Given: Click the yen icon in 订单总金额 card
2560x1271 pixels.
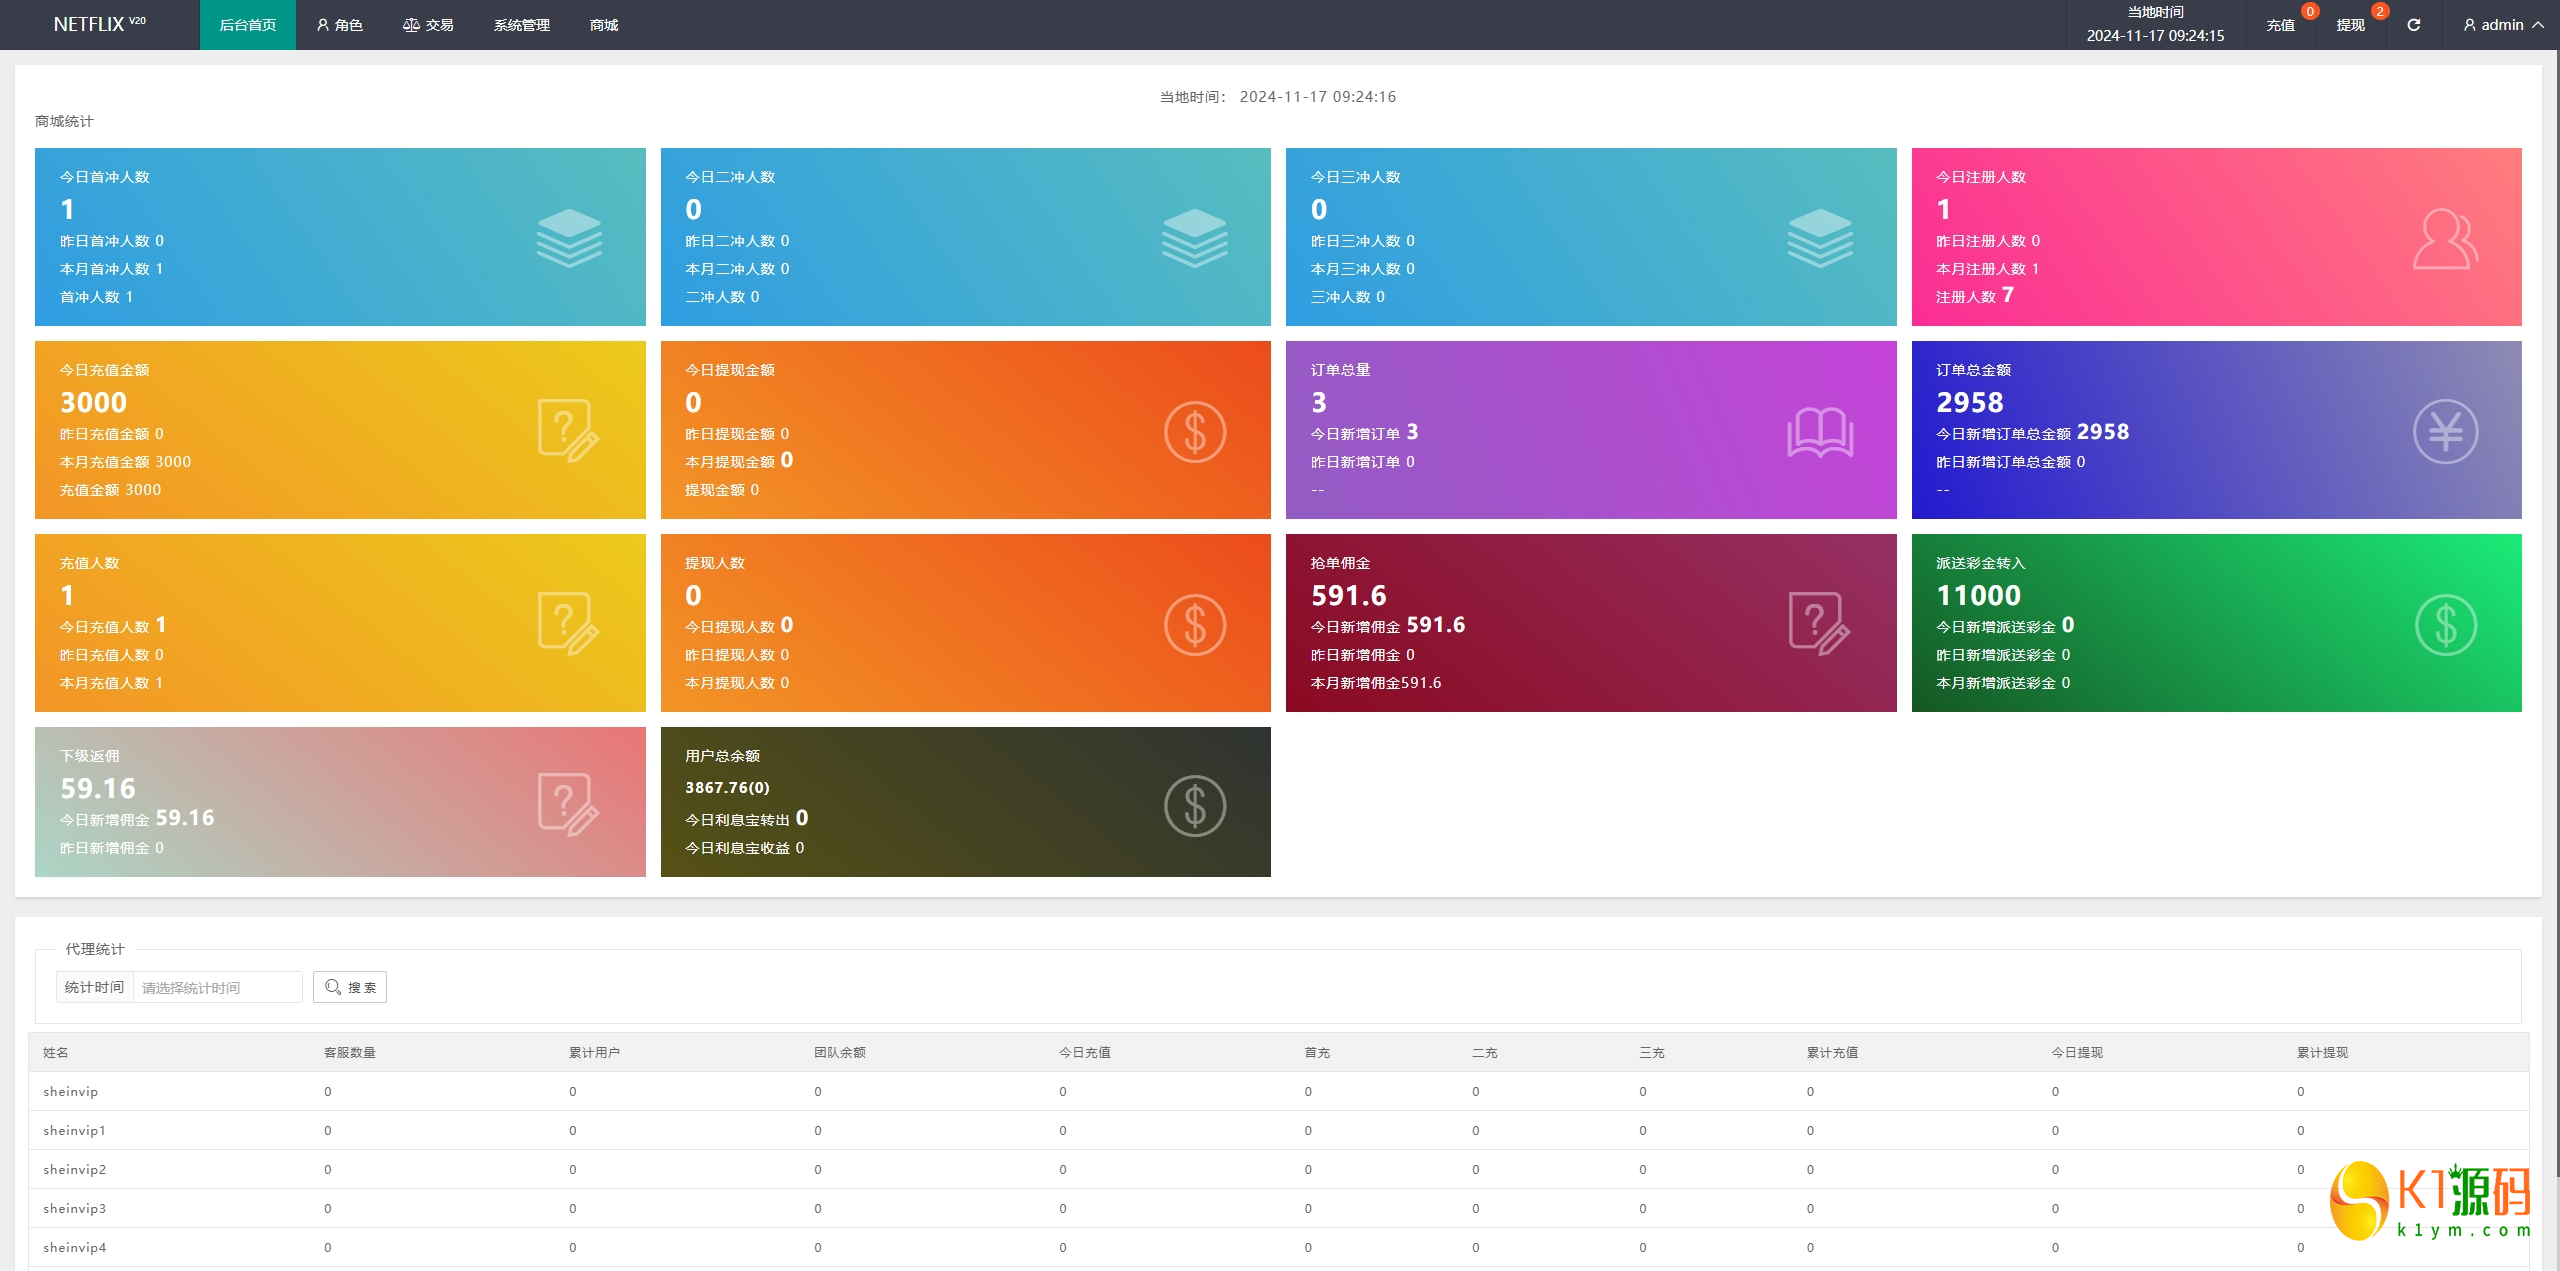Looking at the screenshot, I should coord(2445,431).
